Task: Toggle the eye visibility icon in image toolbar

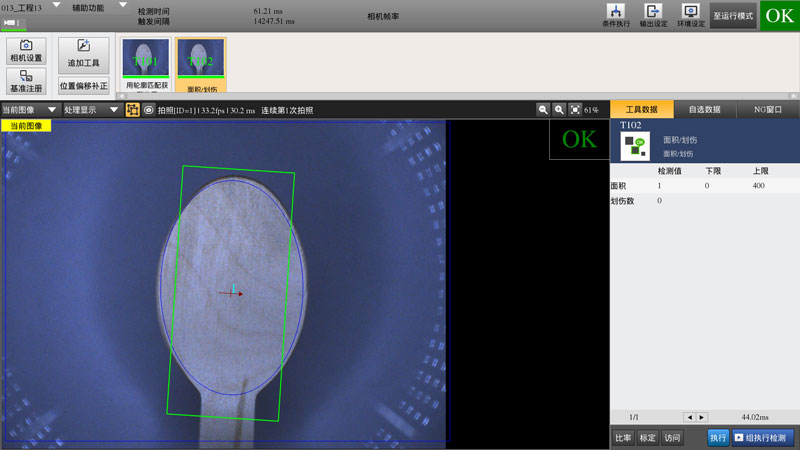Action: (148, 110)
